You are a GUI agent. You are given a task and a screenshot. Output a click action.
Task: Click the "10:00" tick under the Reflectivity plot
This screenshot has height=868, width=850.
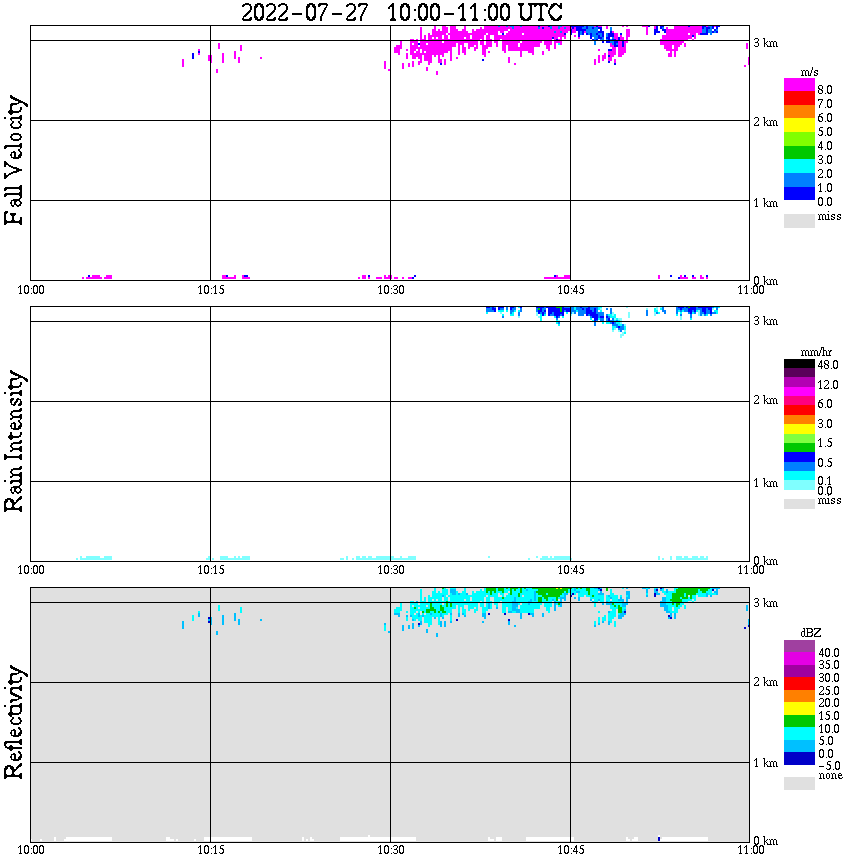click(30, 850)
